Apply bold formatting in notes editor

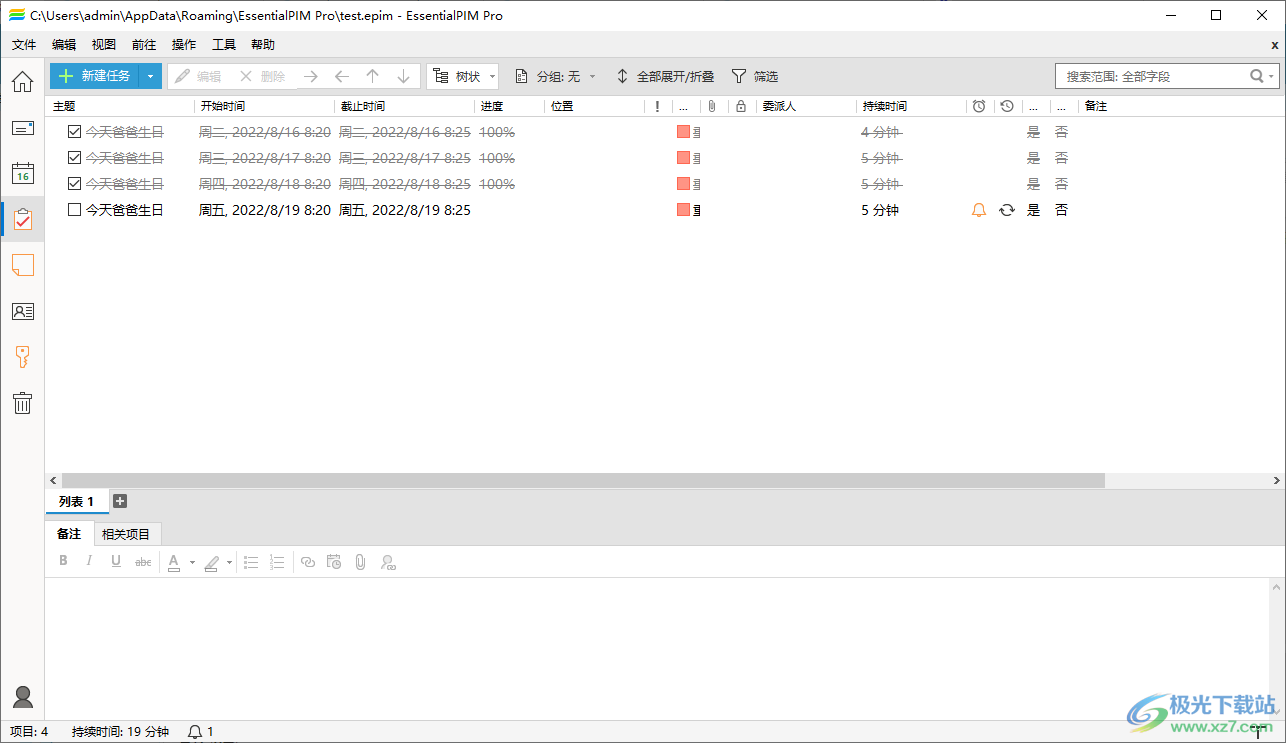pyautogui.click(x=63, y=562)
